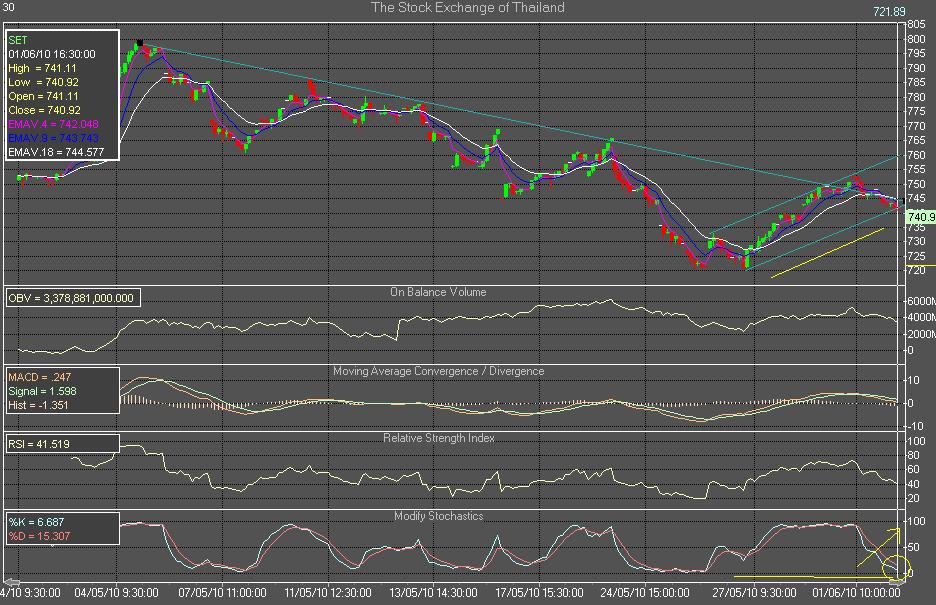Click the '%K = 6.687' reading
936x605 pixels.
pos(36,522)
